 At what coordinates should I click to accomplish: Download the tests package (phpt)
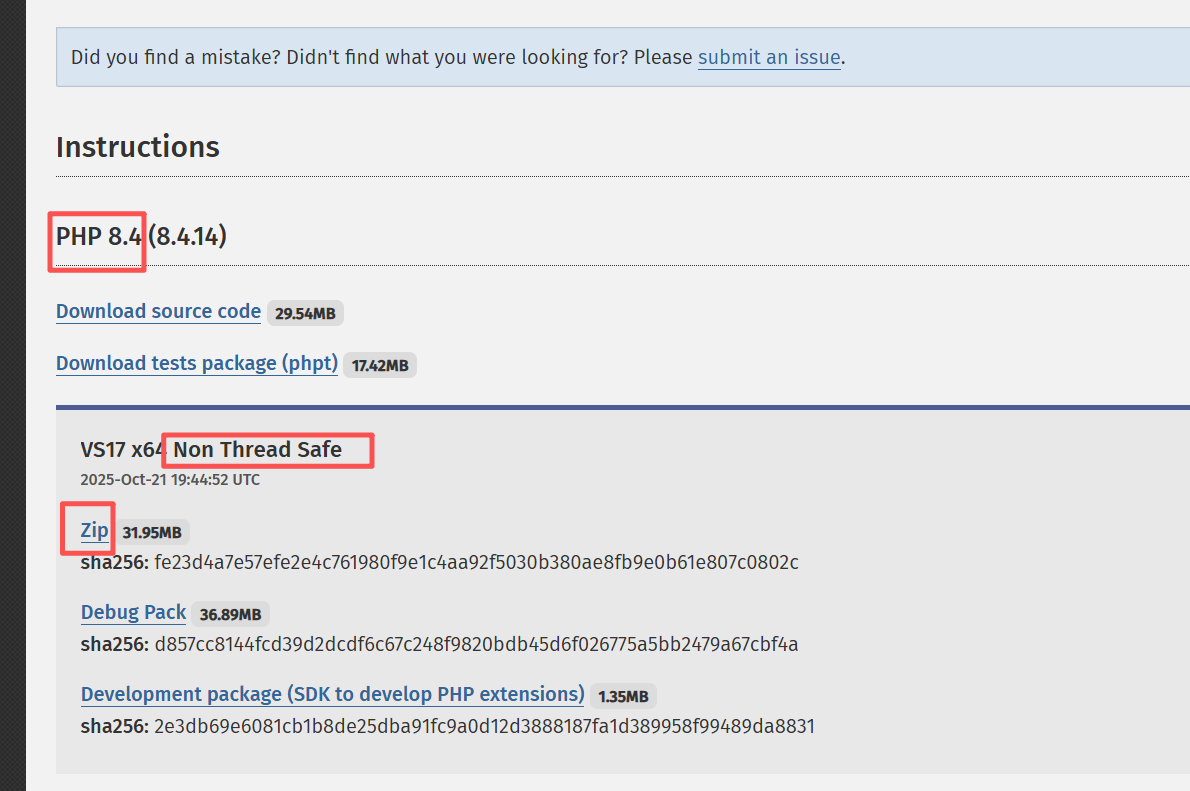tap(196, 363)
